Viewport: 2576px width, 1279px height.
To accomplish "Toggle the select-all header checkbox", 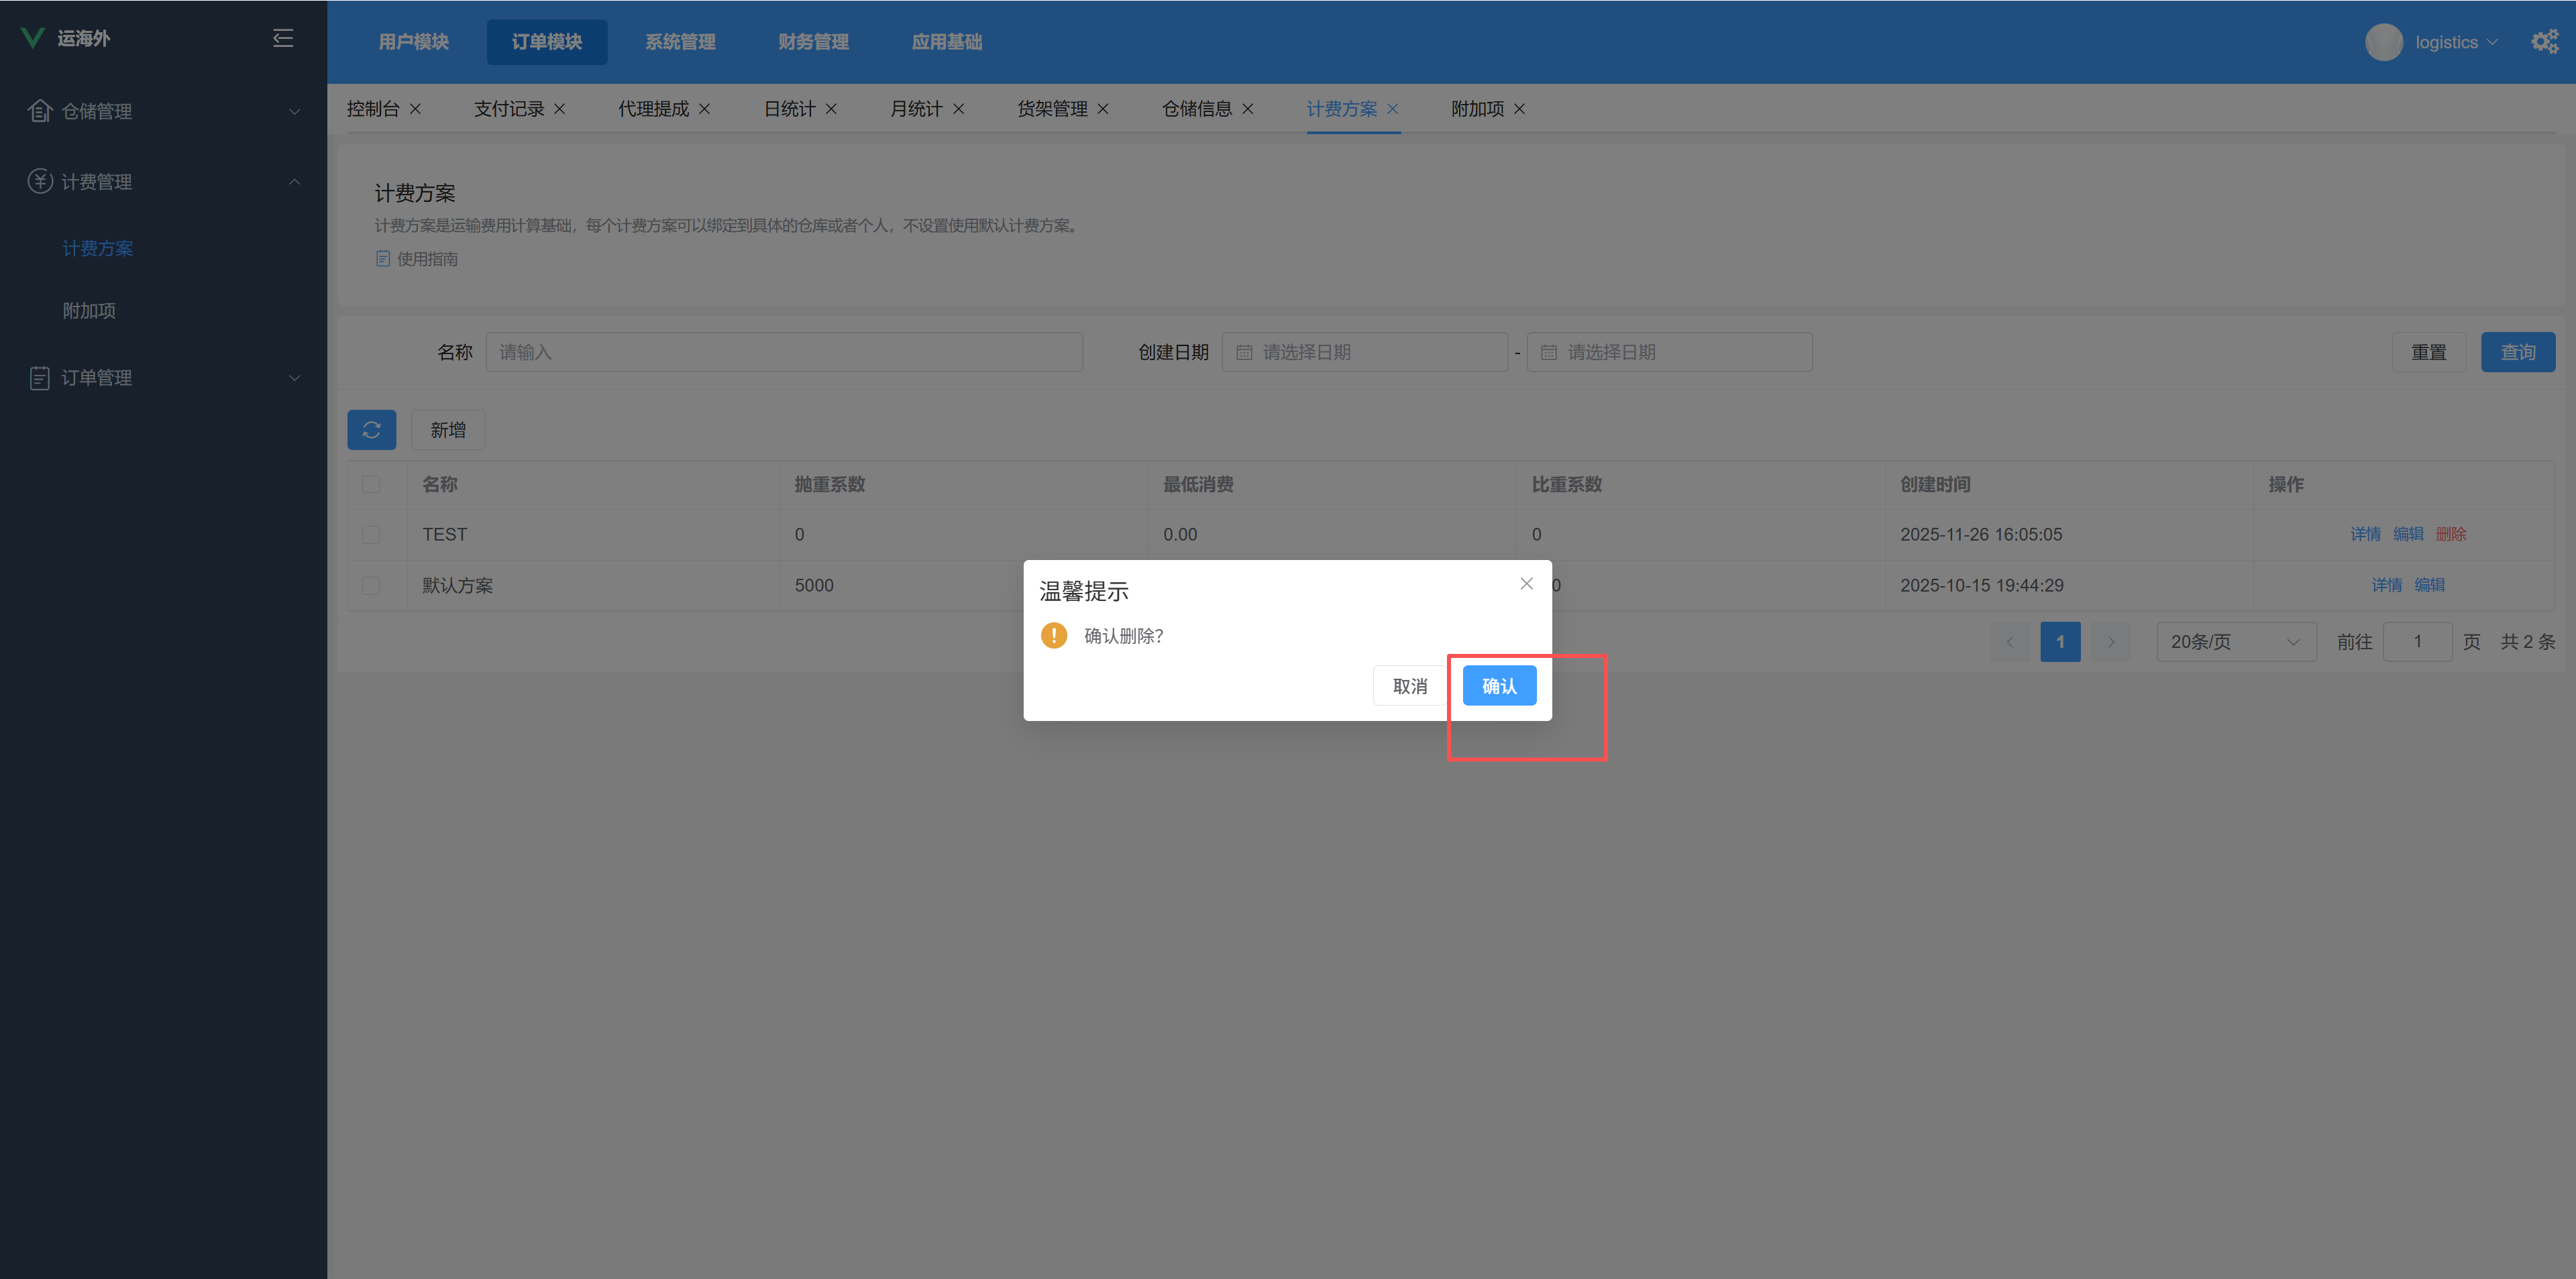I will click(371, 484).
